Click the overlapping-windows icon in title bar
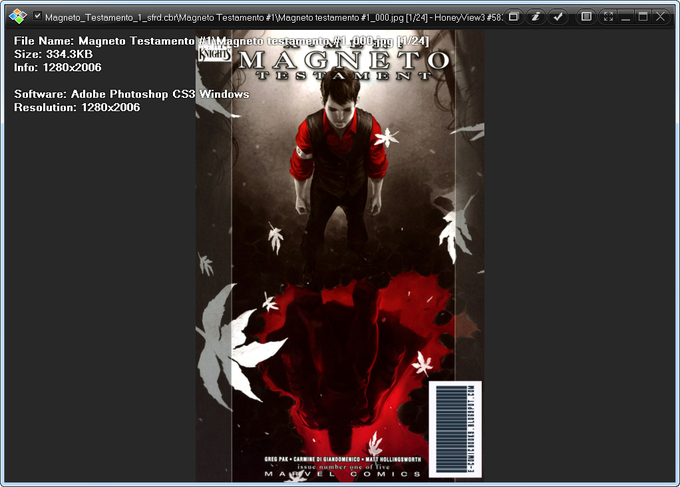Image resolution: width=680 pixels, height=487 pixels. pos(513,17)
